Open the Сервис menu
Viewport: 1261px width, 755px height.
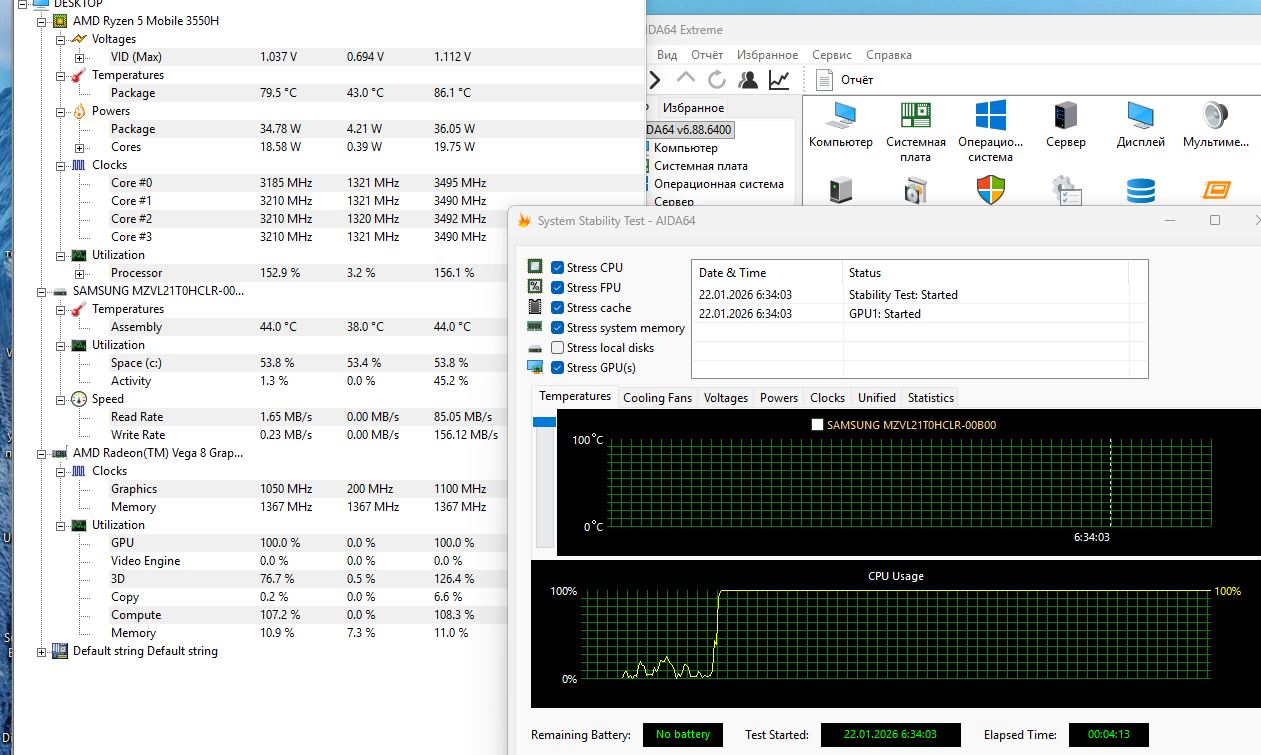[832, 55]
